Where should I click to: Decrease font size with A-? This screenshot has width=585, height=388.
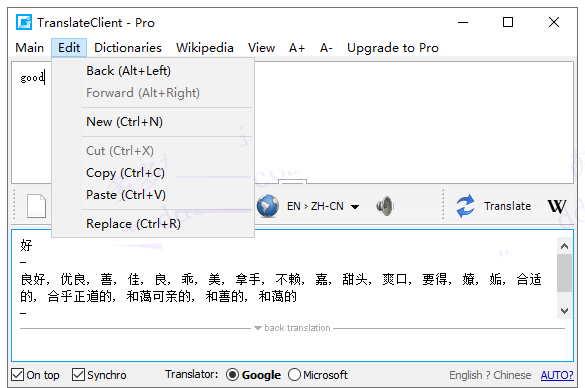coord(326,48)
